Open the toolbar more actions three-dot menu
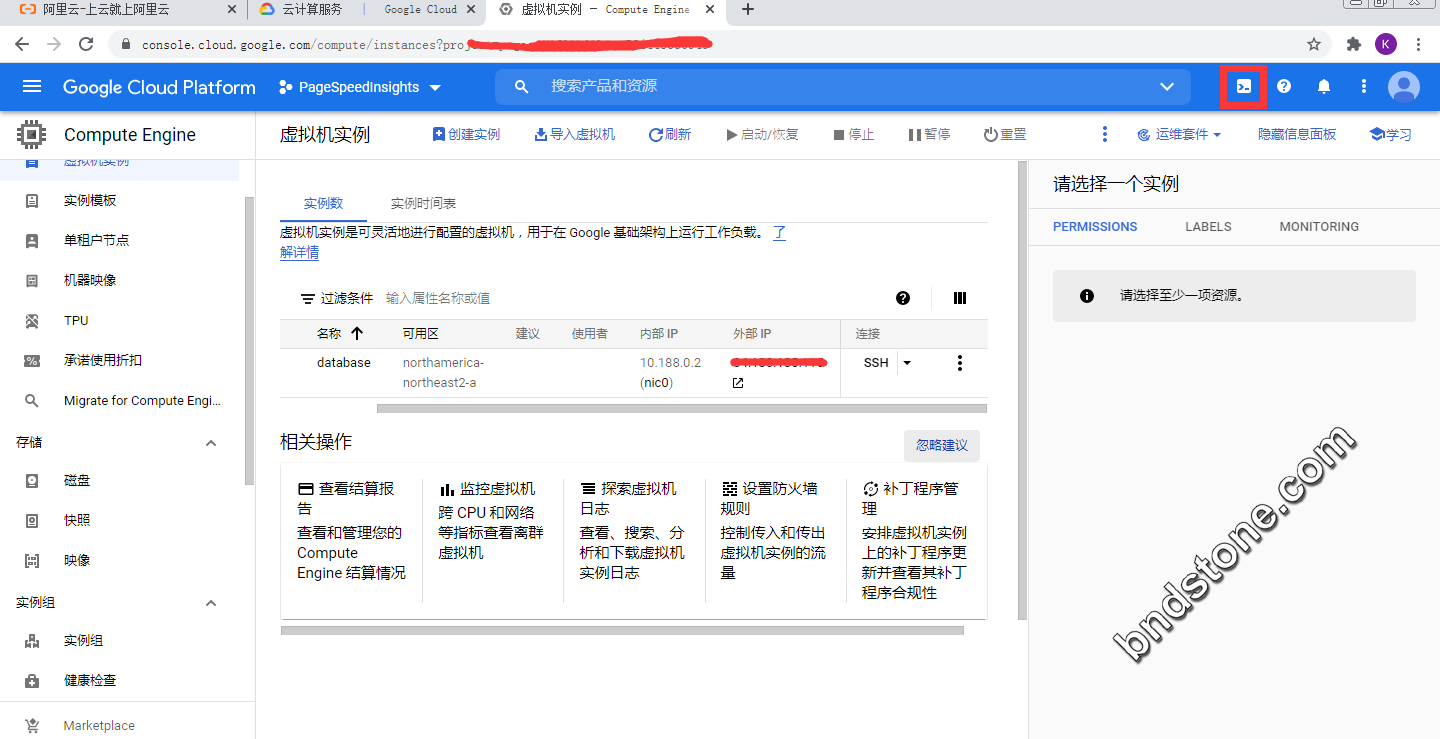Viewport: 1440px width, 739px height. tap(1105, 134)
